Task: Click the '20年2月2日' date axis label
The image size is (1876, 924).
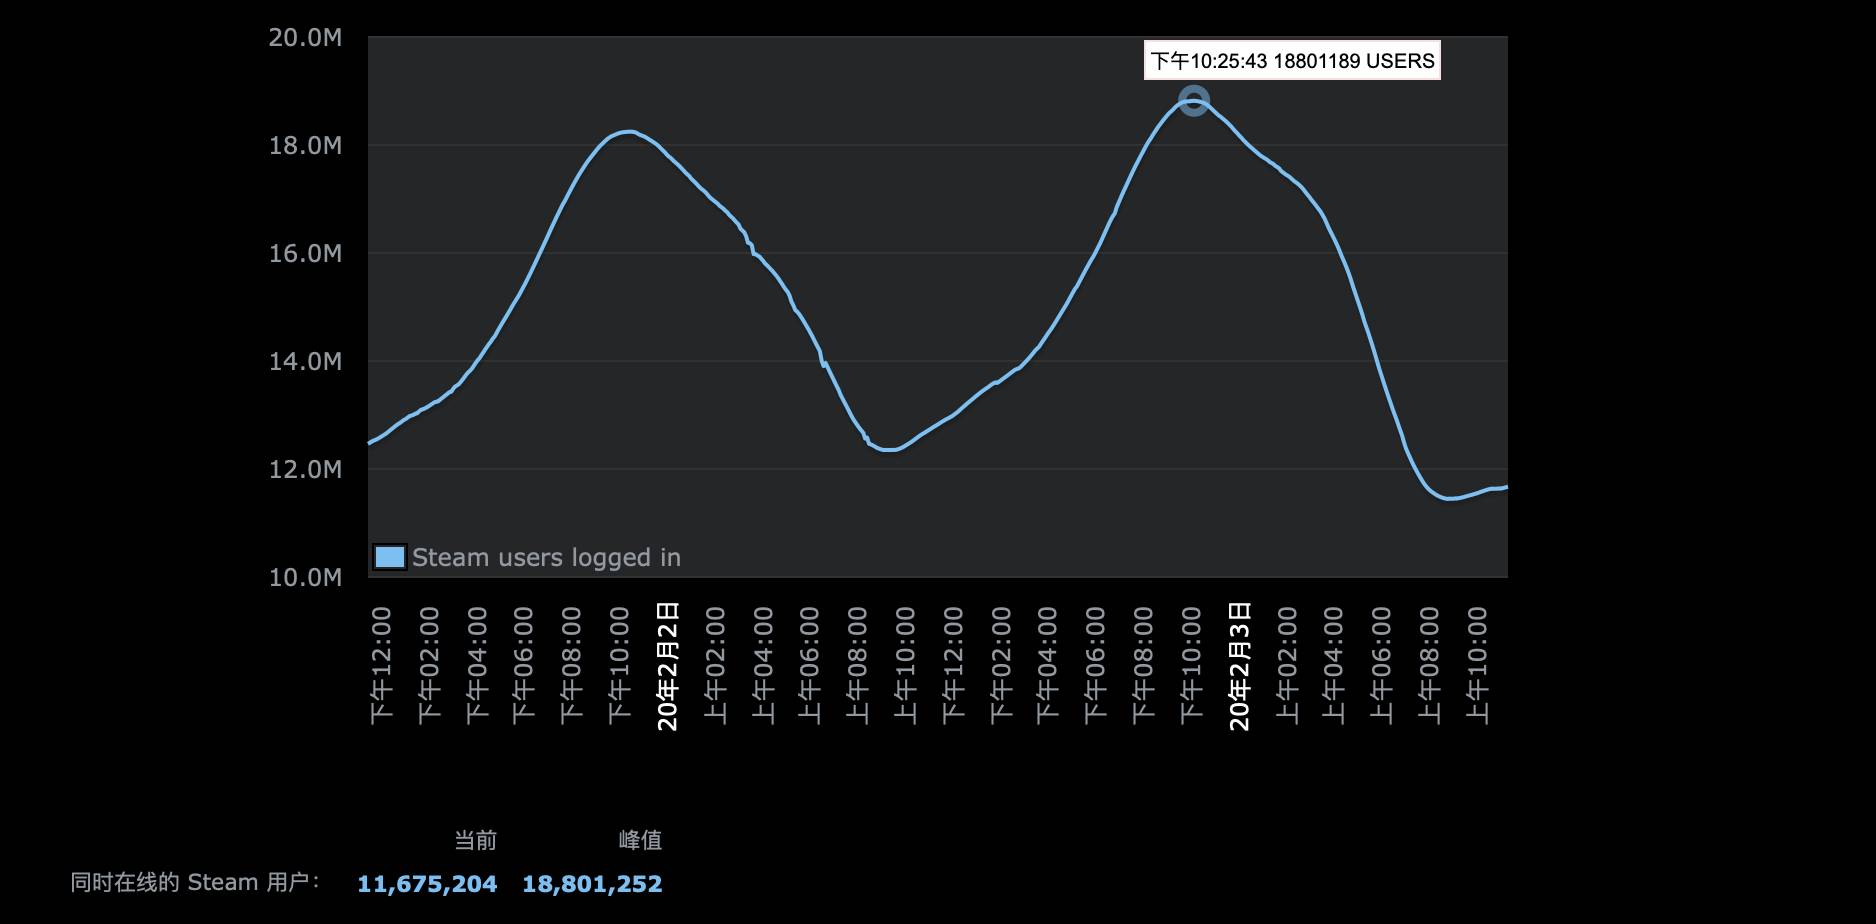Action: (x=668, y=666)
